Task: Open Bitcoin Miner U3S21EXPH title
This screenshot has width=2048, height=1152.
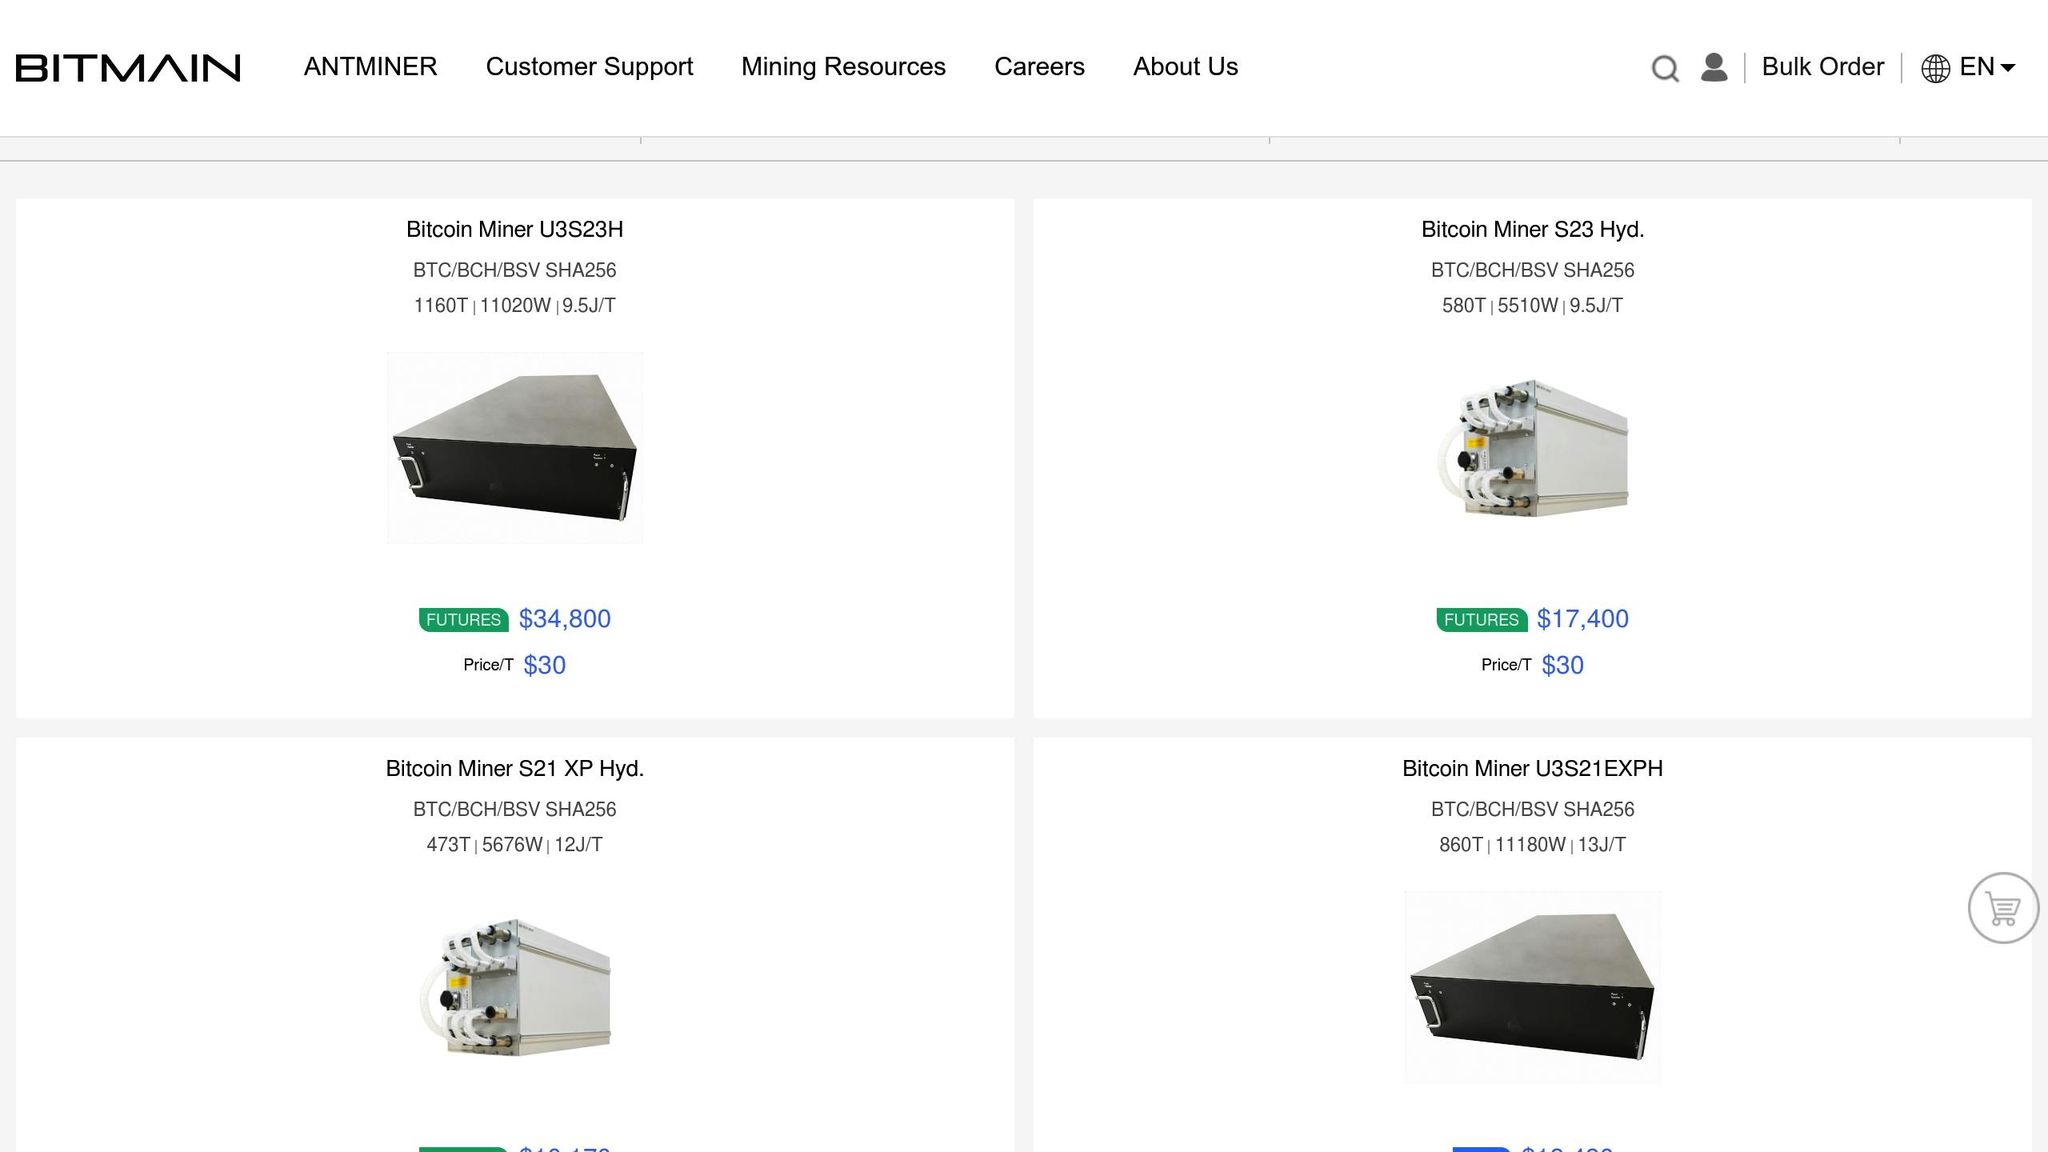Action: coord(1532,768)
